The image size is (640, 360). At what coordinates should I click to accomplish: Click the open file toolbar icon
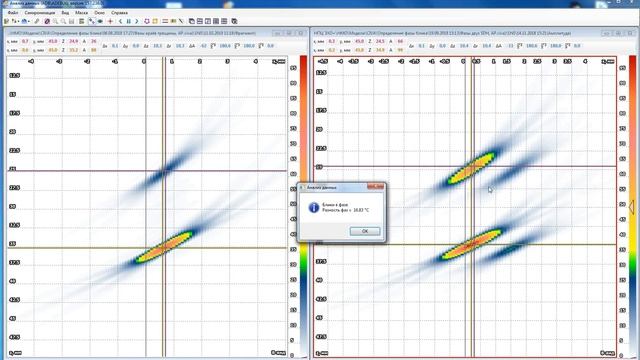pos(6,21)
